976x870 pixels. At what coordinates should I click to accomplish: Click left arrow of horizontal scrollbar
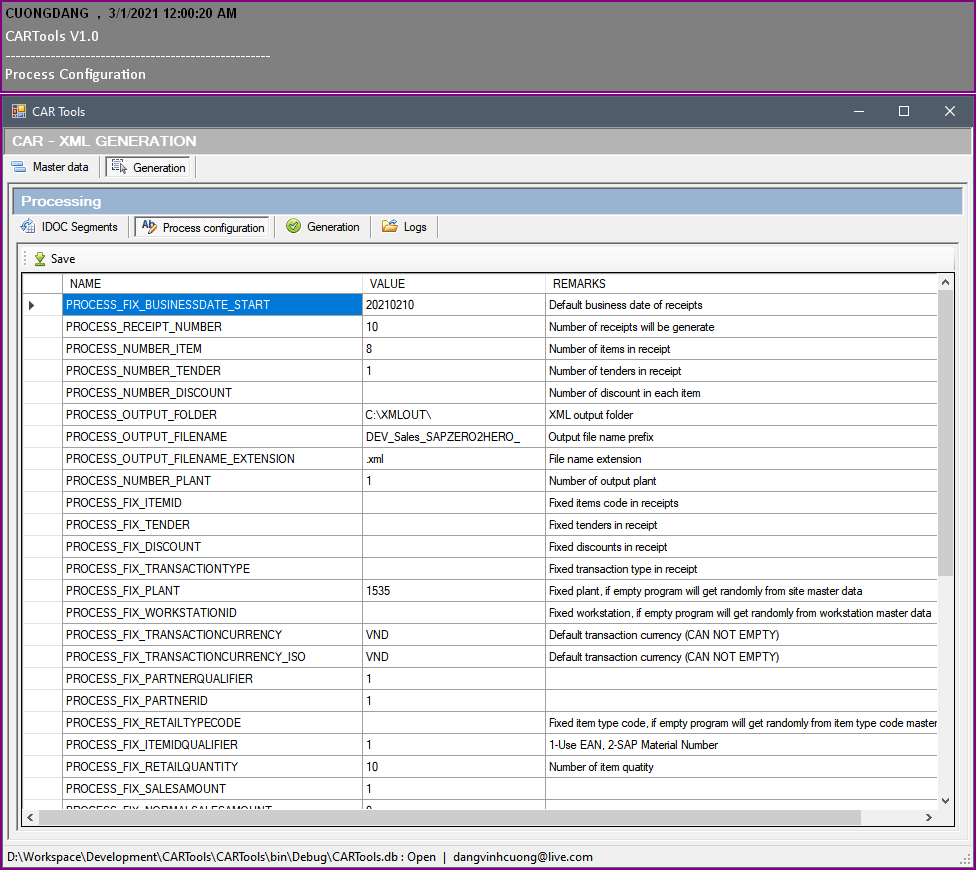[x=31, y=817]
